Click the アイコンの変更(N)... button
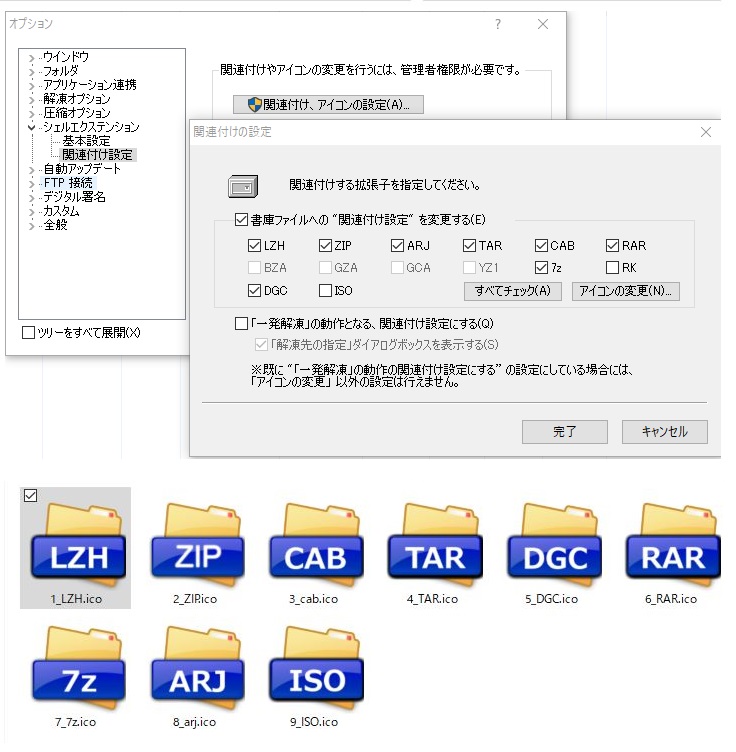The image size is (736, 752). click(626, 291)
